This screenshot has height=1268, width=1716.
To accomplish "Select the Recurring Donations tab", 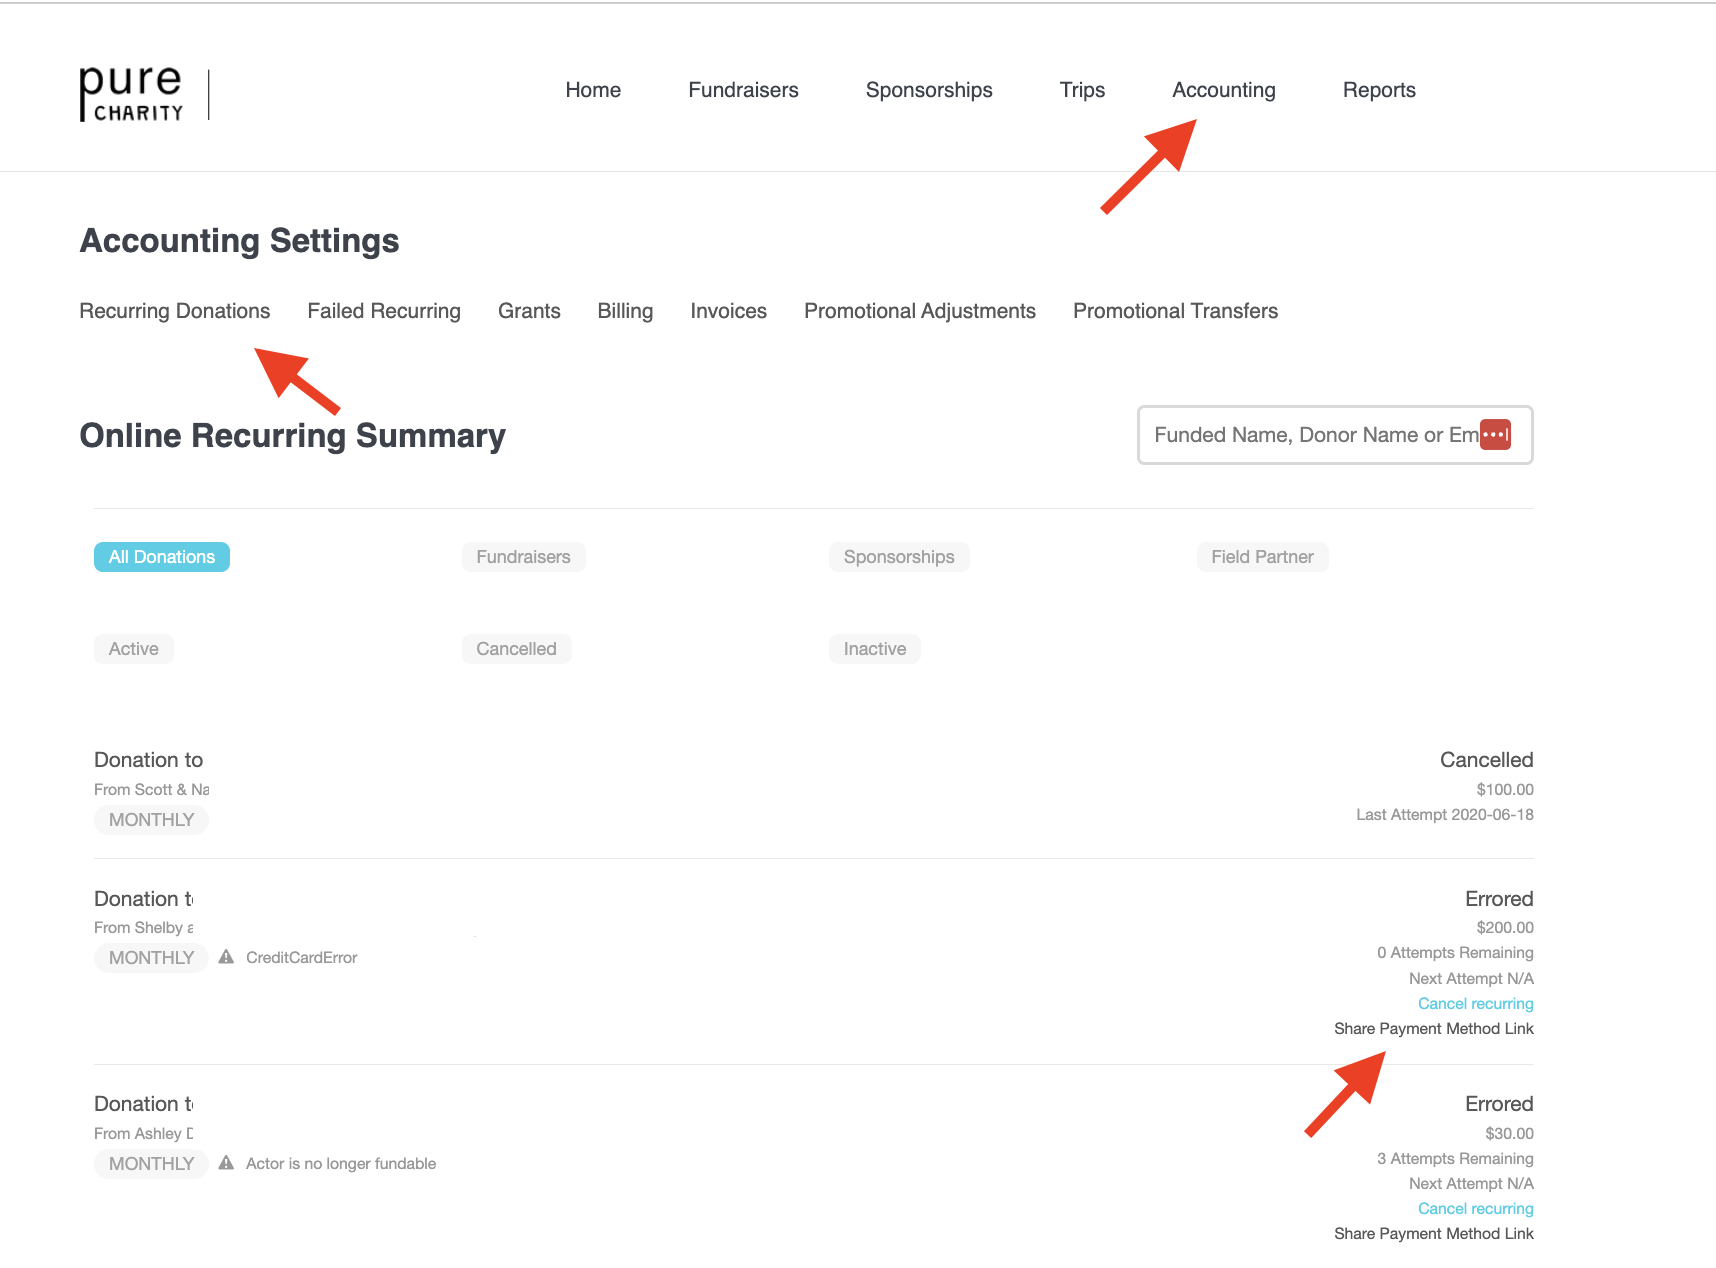I will click(175, 311).
